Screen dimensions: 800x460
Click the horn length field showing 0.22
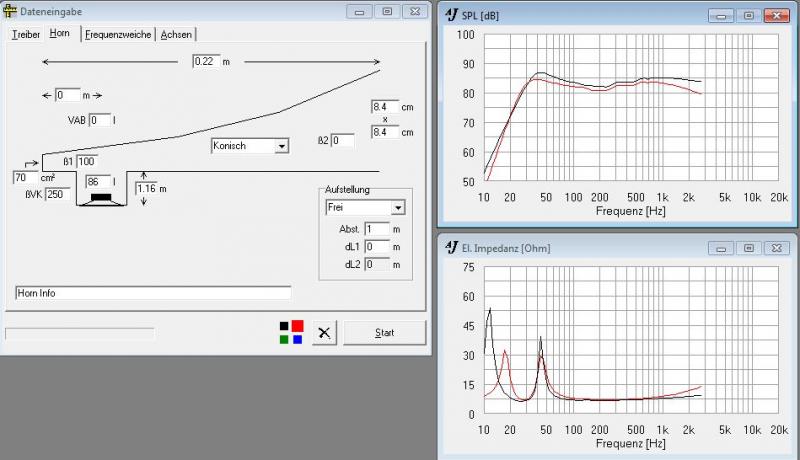[206, 61]
